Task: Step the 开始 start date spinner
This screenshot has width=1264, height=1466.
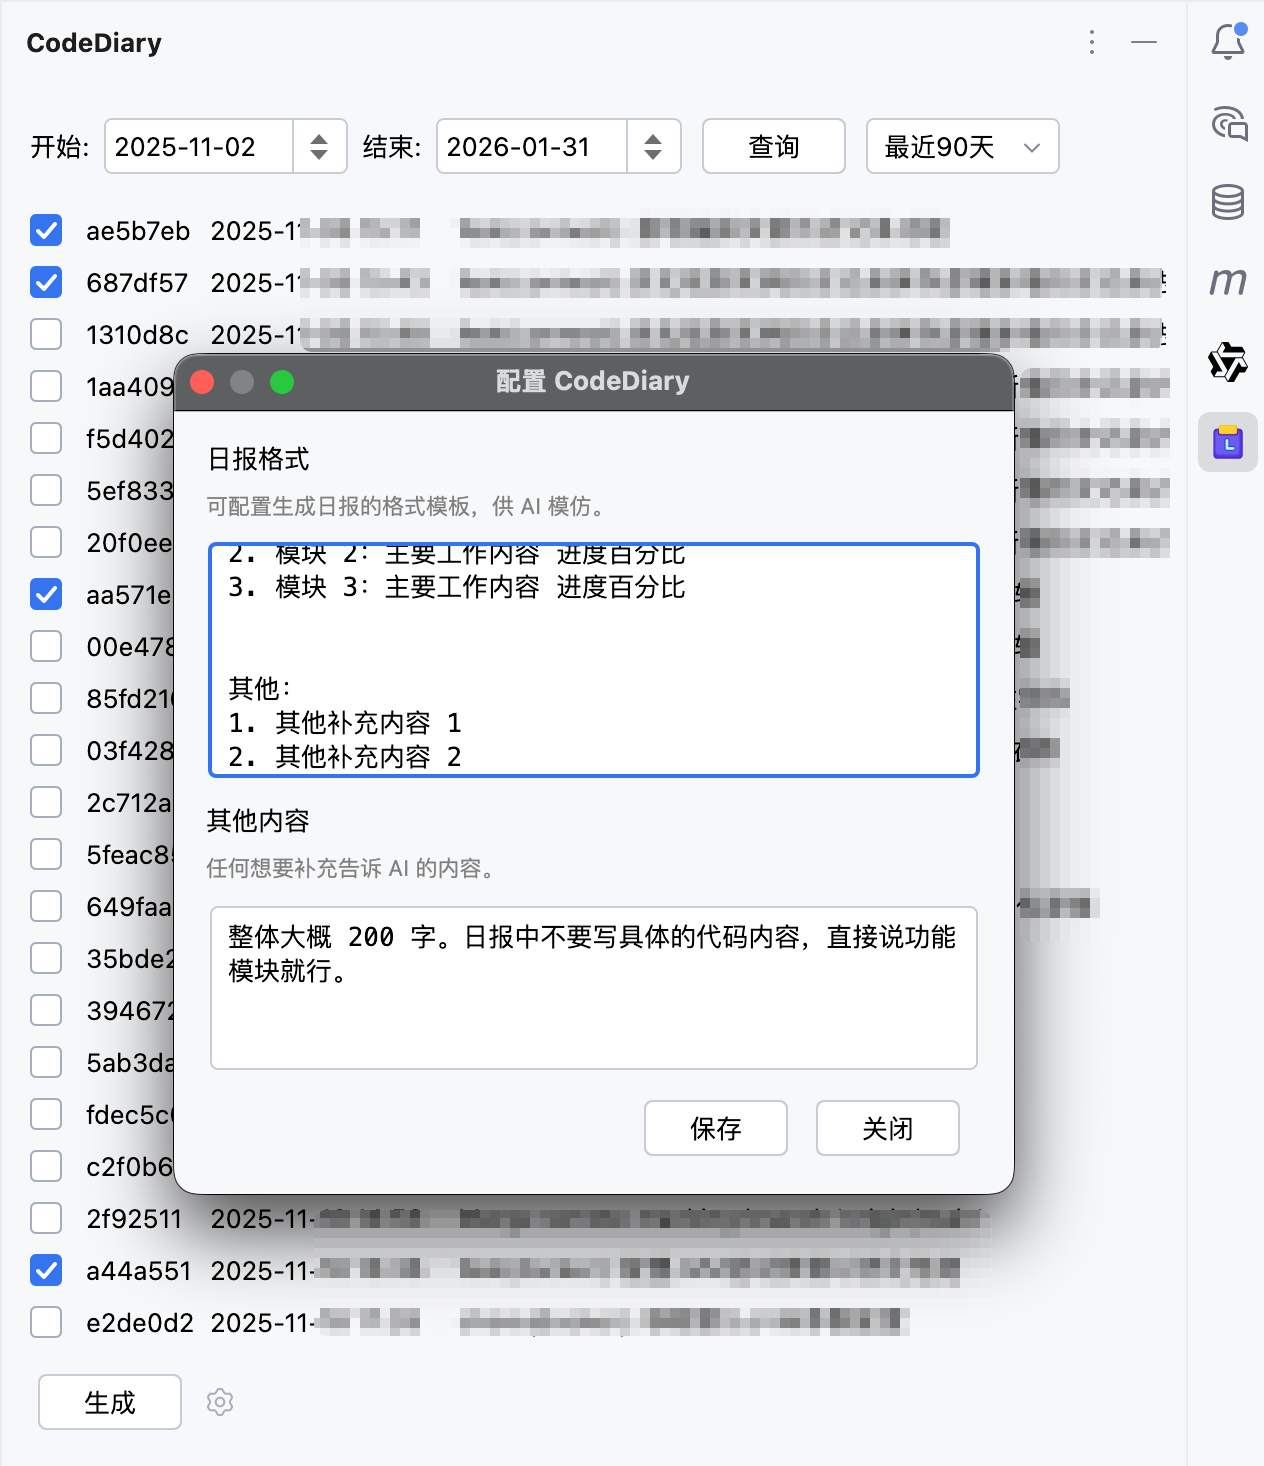Action: [x=319, y=146]
